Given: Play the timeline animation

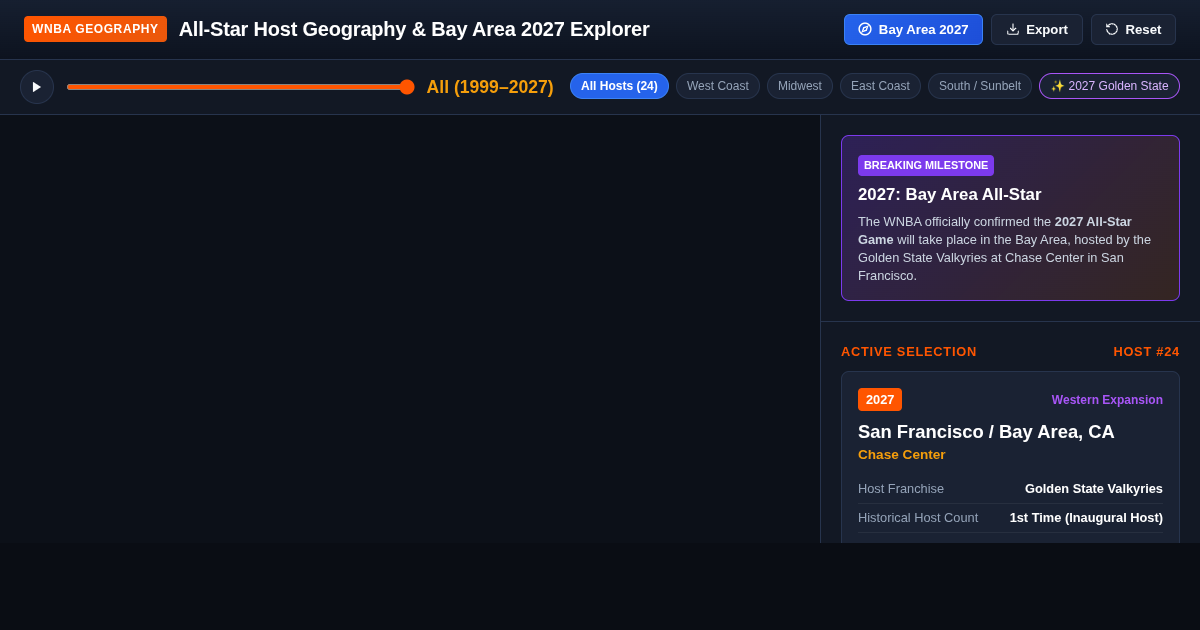Looking at the screenshot, I should click(x=37, y=87).
